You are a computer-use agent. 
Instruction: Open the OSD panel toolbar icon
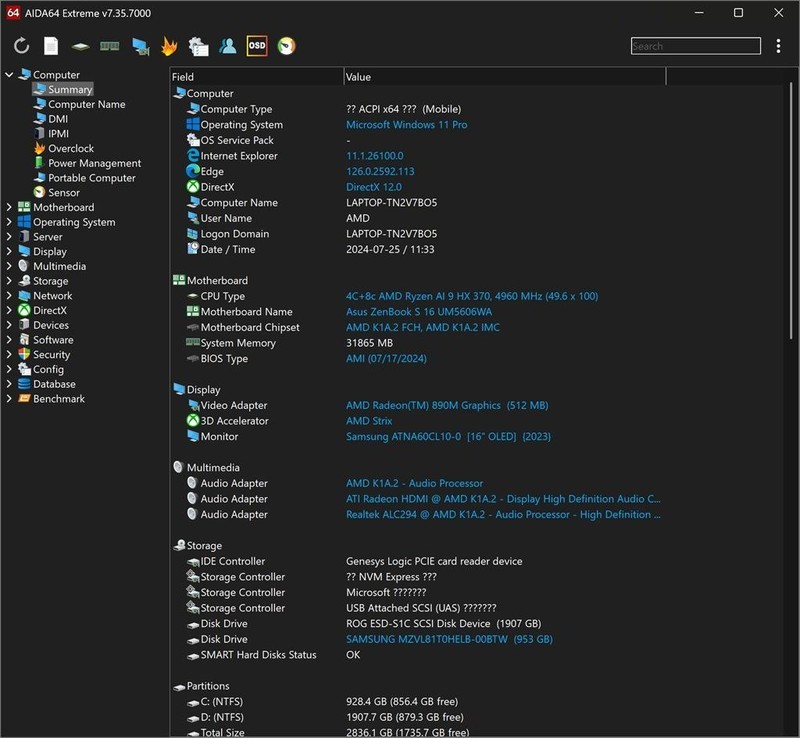257,46
